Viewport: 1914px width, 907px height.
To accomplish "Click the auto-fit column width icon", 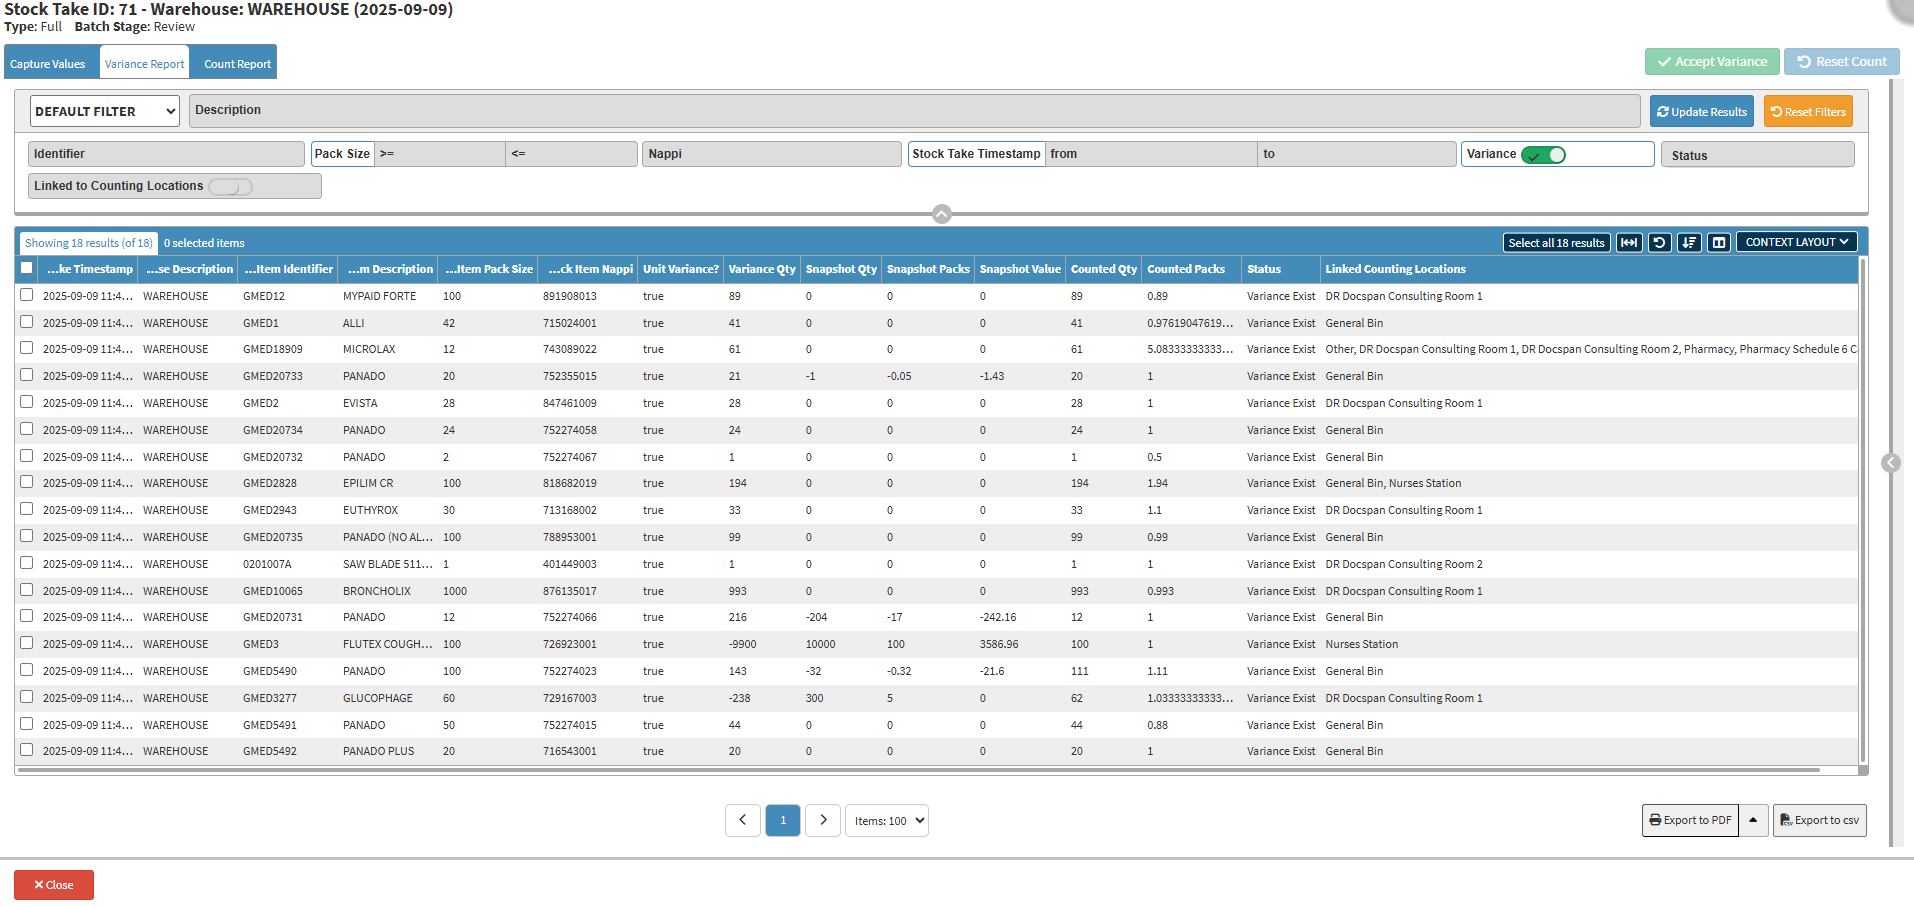I will pyautogui.click(x=1629, y=242).
